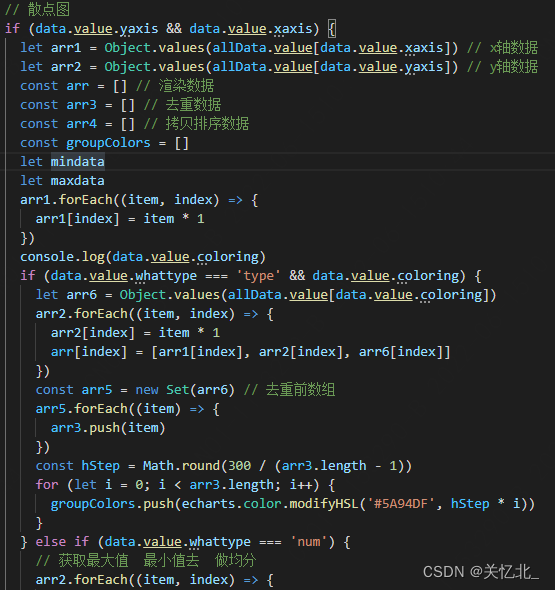555x590 pixels.
Task: Click the 'for' keyword of the loop
Action: pyautogui.click(x=47, y=485)
